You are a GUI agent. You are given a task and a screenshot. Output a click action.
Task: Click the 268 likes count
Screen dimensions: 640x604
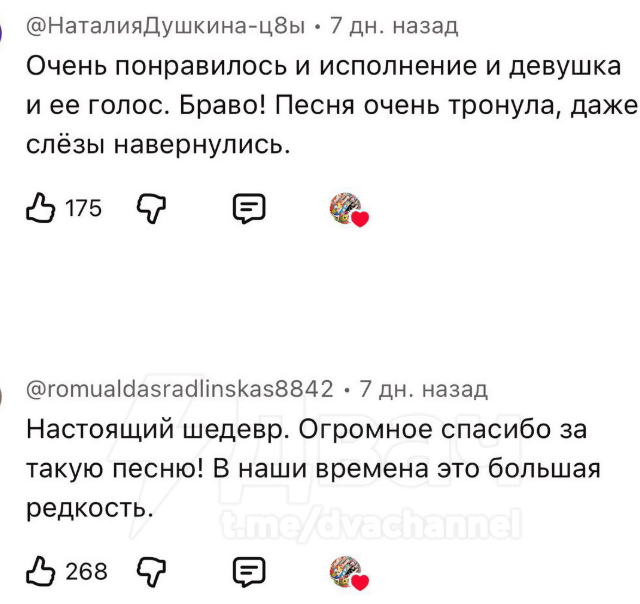pos(86,571)
